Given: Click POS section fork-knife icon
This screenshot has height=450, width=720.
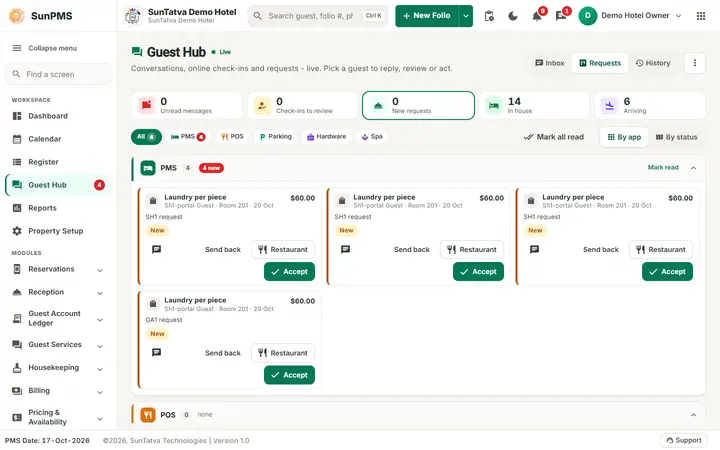Looking at the screenshot, I should 148,415.
